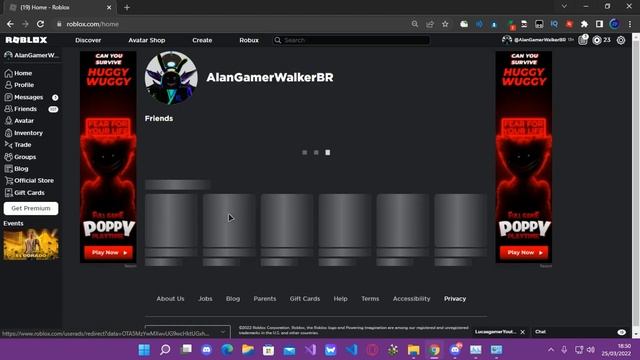Click the Official Store cart icon
The width and height of the screenshot is (640, 360).
[9, 180]
